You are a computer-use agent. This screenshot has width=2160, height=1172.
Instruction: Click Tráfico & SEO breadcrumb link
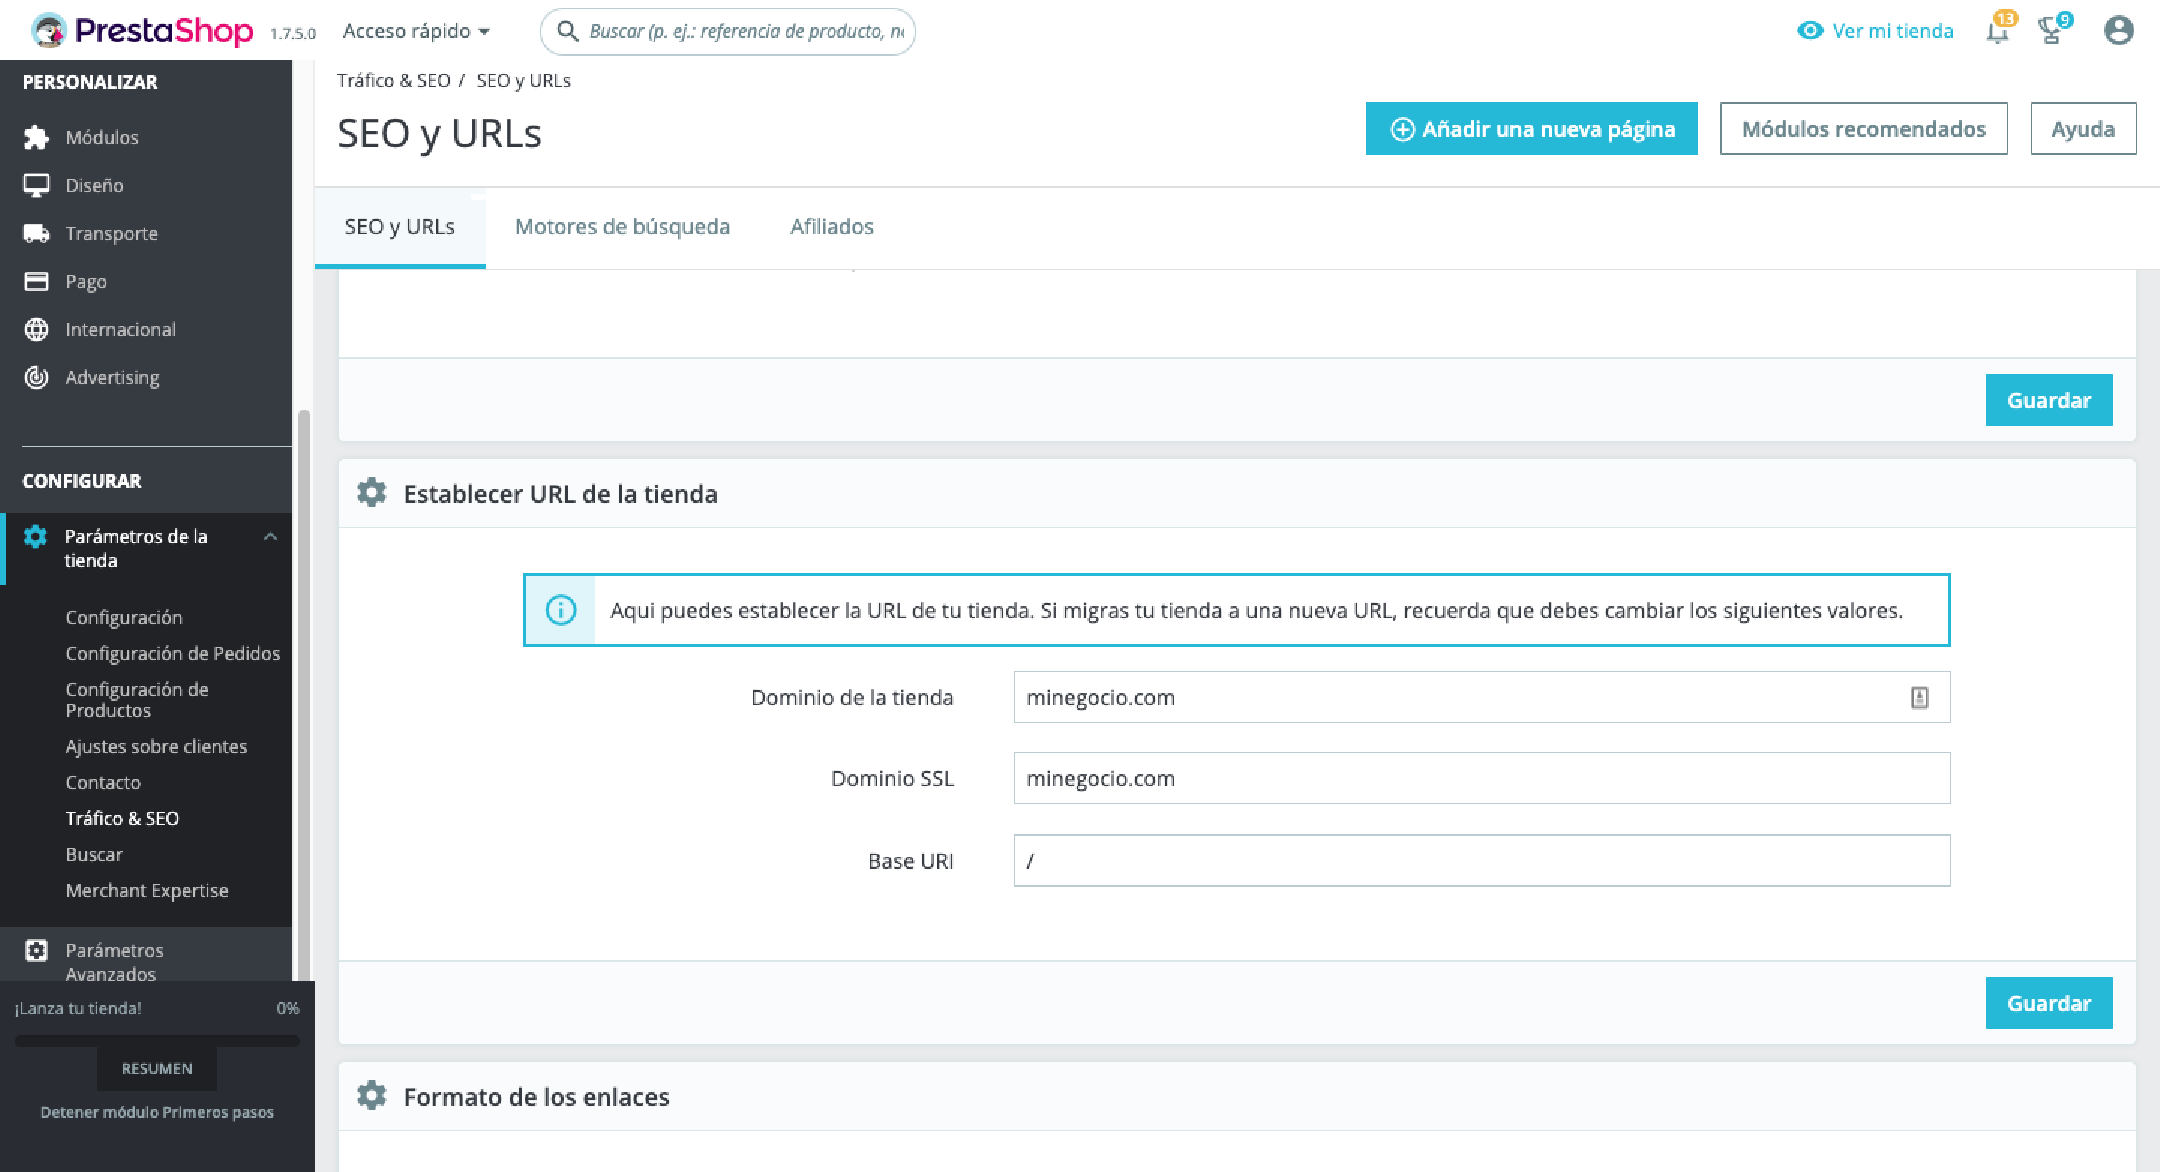pos(393,80)
